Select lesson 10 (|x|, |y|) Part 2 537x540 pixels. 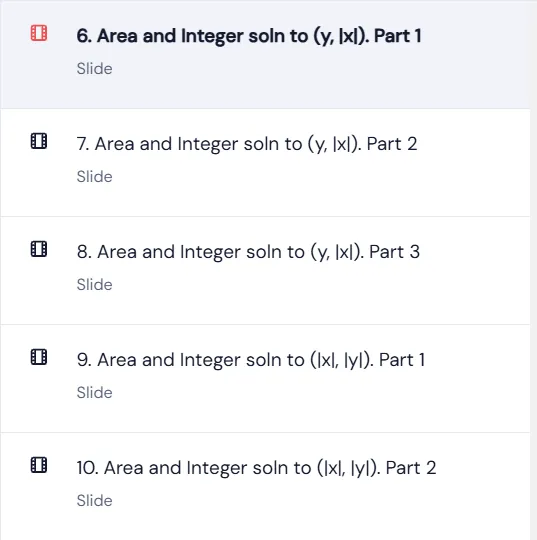coord(256,468)
